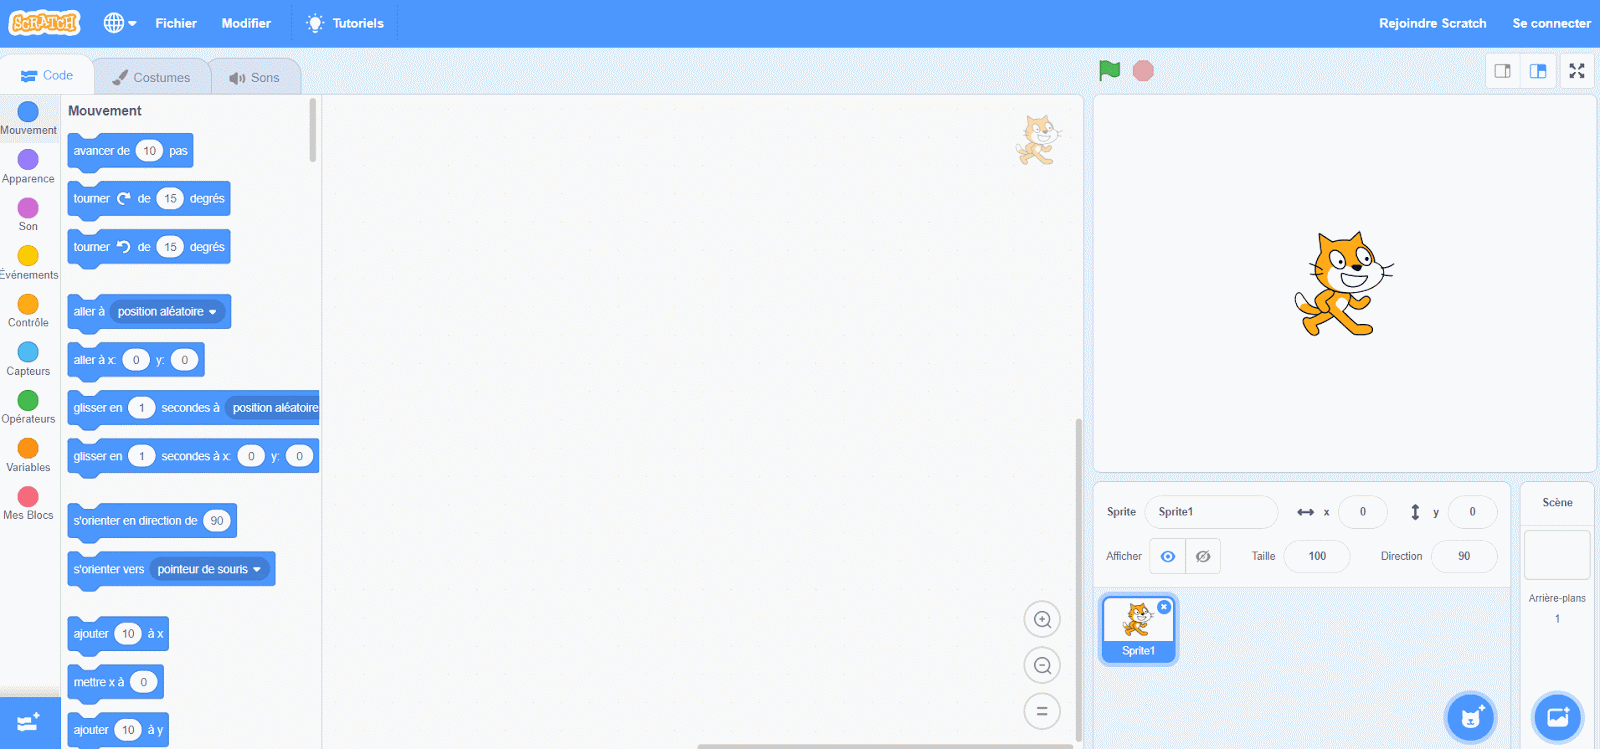Select the Son block category

28,215
